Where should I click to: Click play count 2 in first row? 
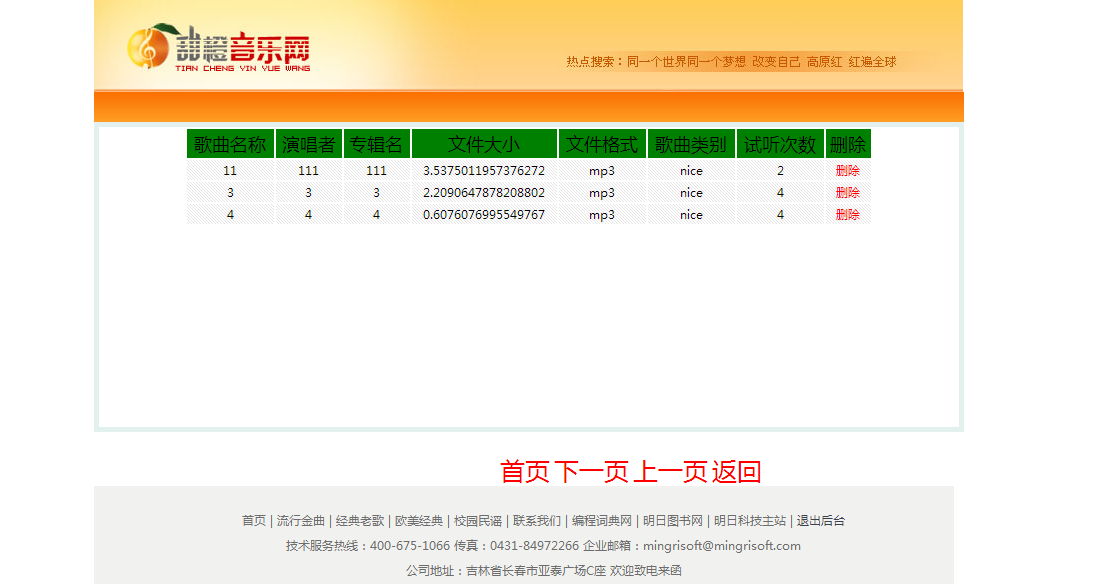click(x=780, y=170)
